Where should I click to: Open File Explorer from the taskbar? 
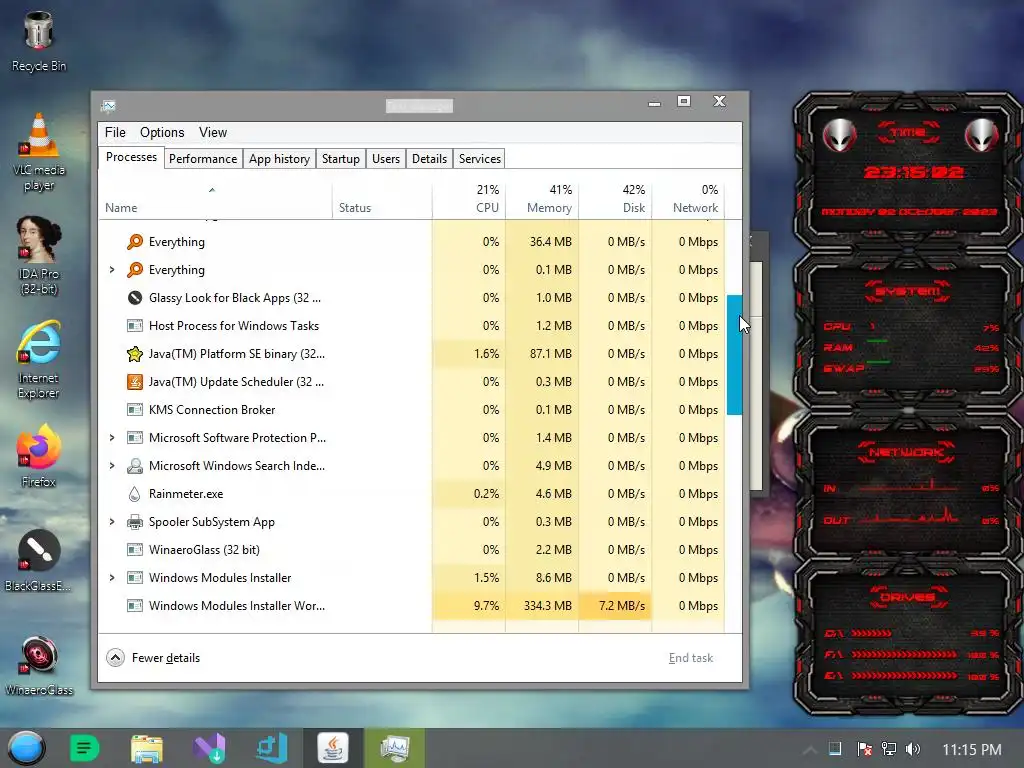(146, 748)
